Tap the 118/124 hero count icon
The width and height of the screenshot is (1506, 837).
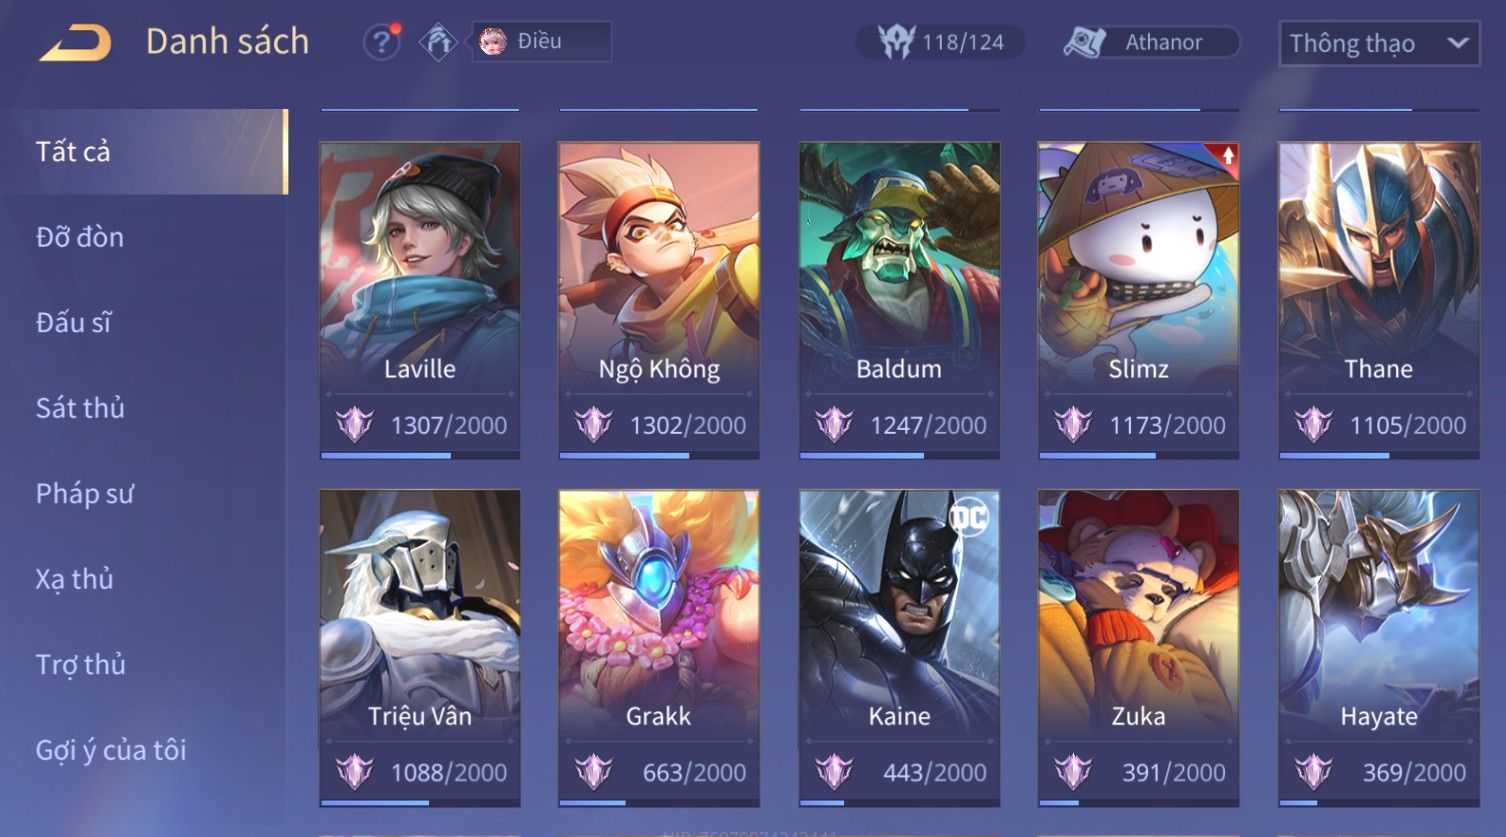(x=896, y=42)
